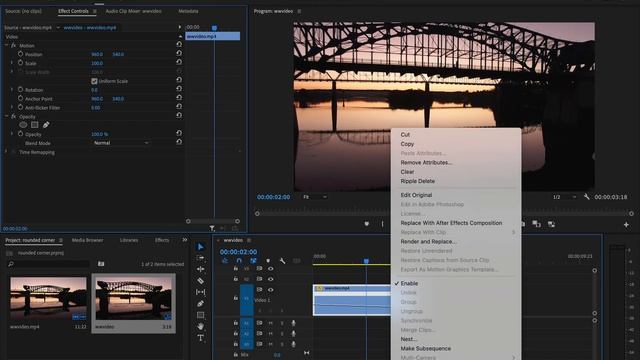Select the Razor tool
Viewport: 640px width, 360px height.
(200, 281)
